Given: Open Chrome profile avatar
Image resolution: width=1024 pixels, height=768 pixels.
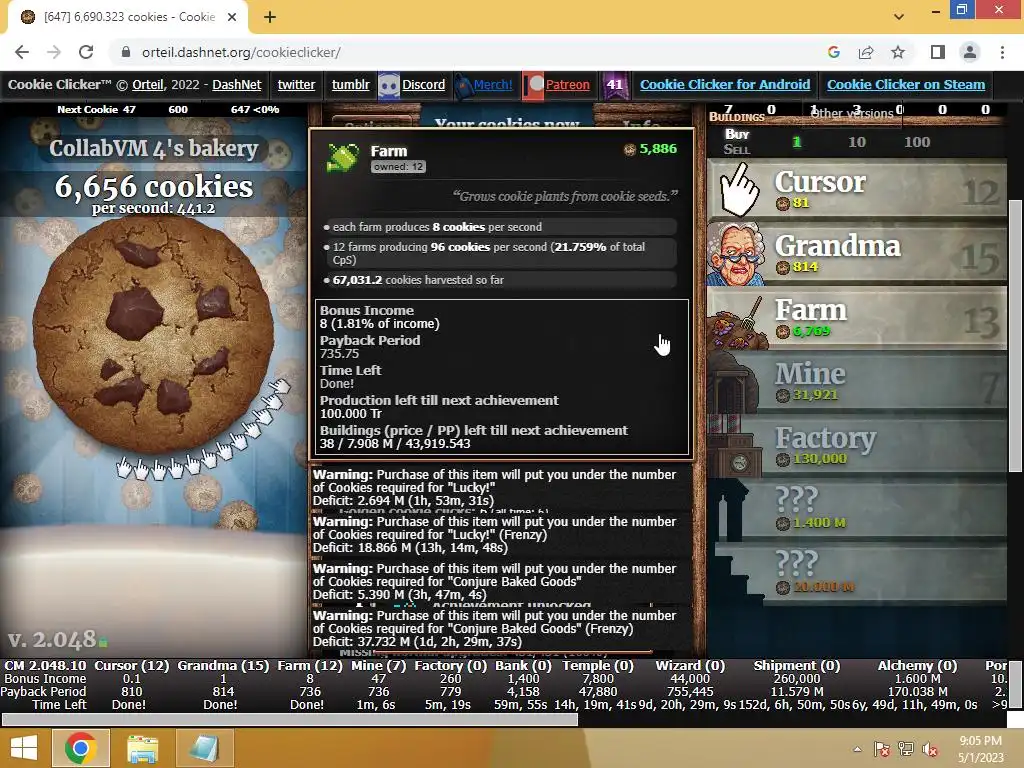Looking at the screenshot, I should tap(970, 52).
